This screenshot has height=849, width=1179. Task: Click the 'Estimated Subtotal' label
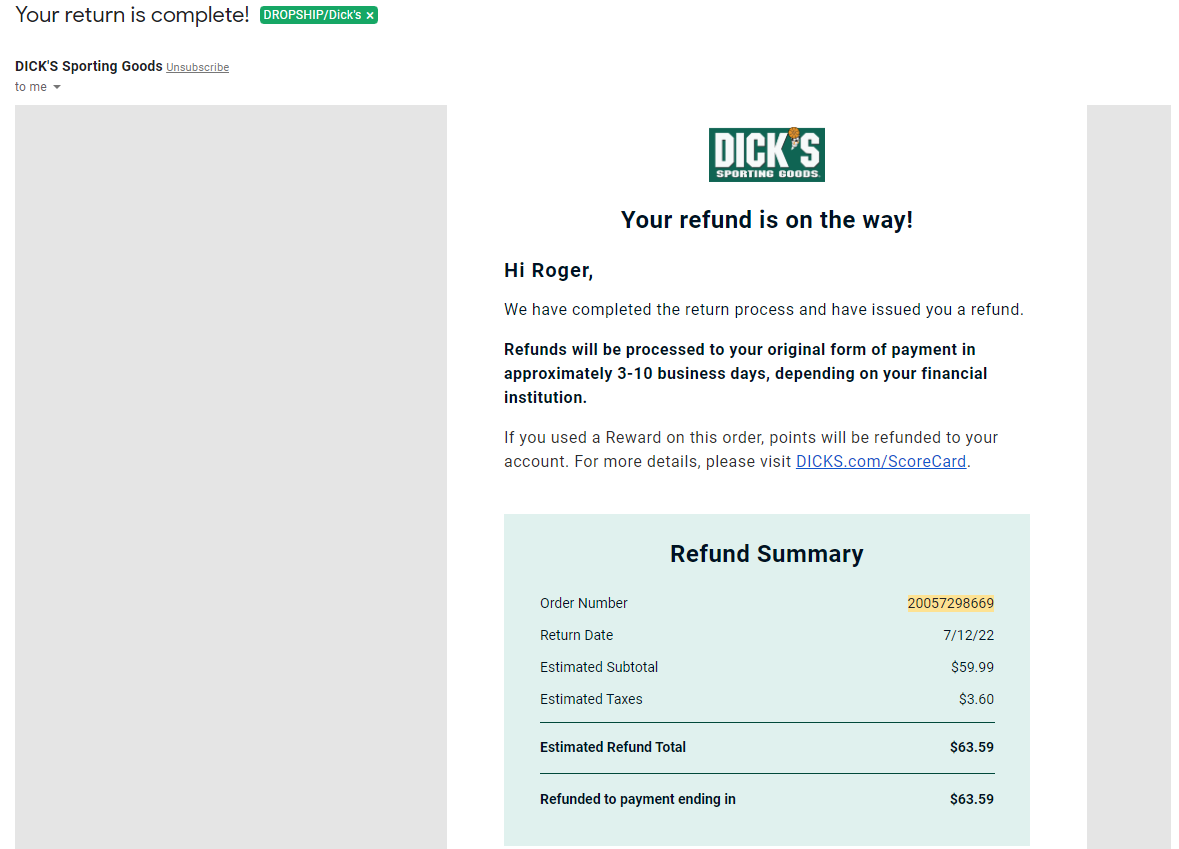click(599, 667)
